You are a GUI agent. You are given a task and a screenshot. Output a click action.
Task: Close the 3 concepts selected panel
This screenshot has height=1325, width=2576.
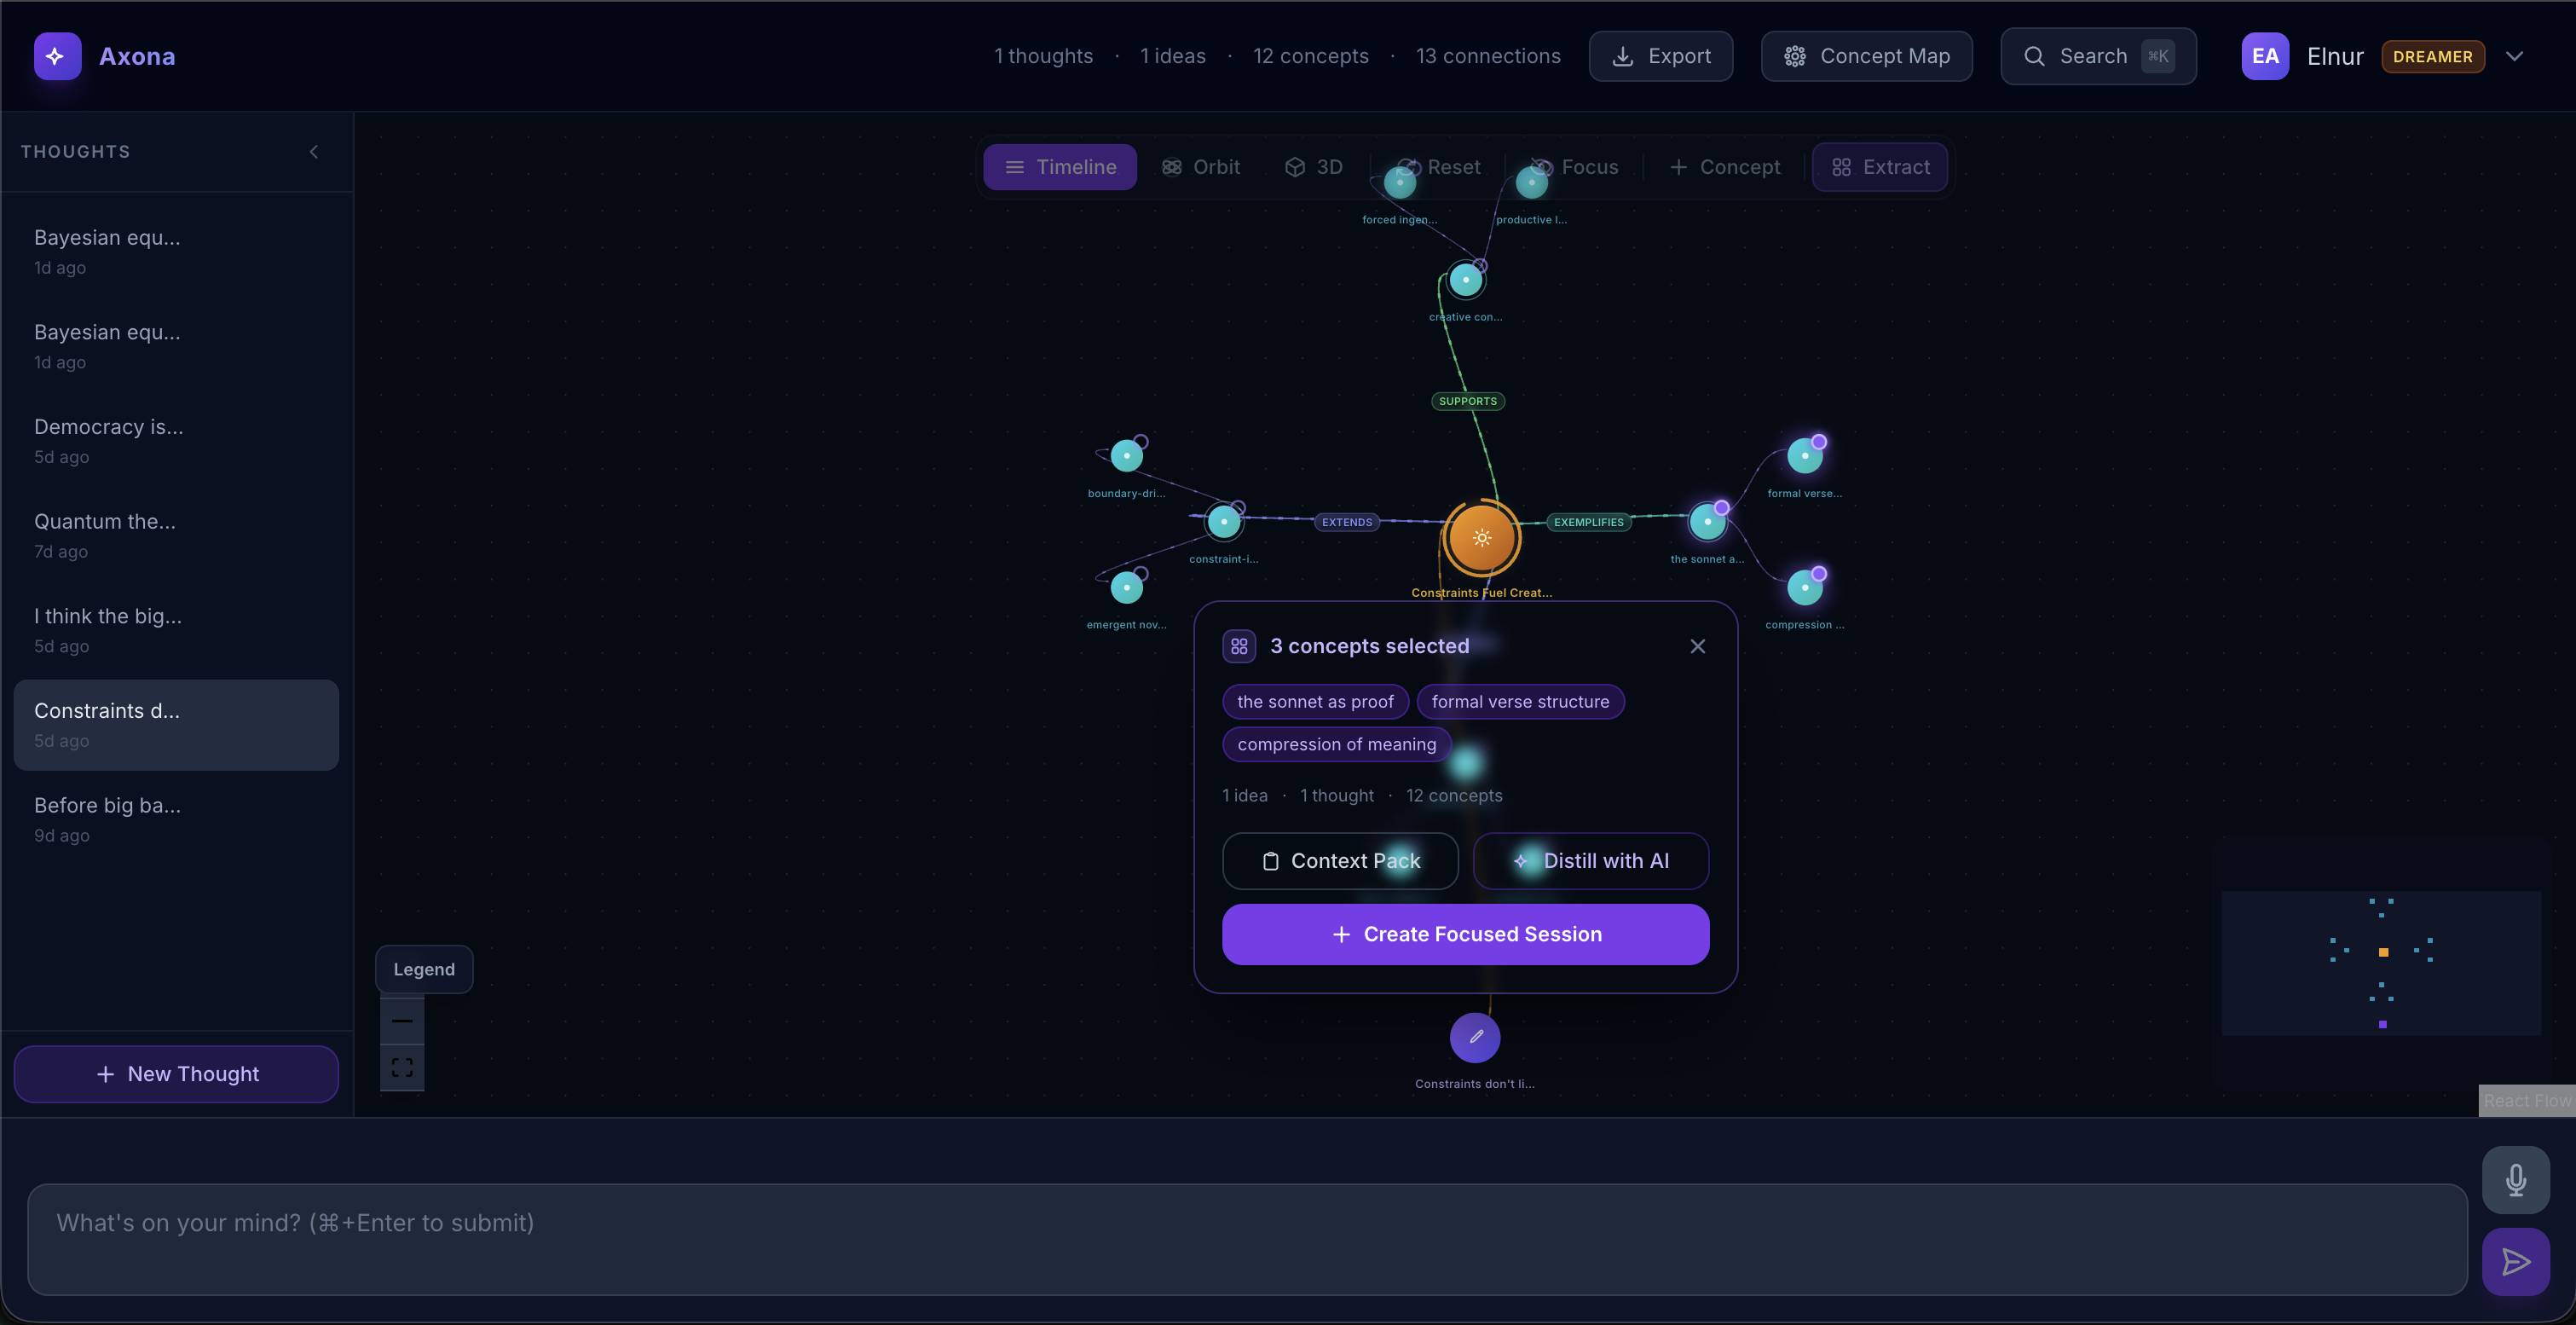pos(1698,647)
